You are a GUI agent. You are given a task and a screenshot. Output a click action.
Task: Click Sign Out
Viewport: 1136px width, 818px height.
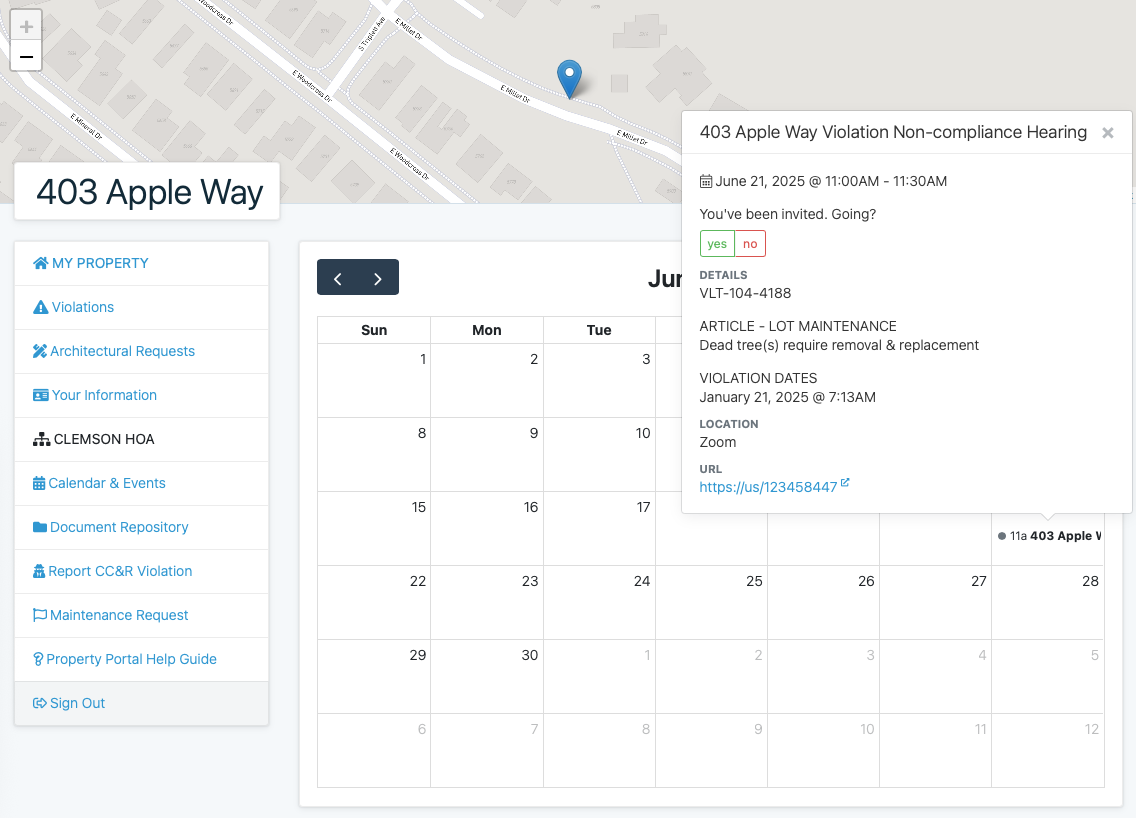coord(141,704)
